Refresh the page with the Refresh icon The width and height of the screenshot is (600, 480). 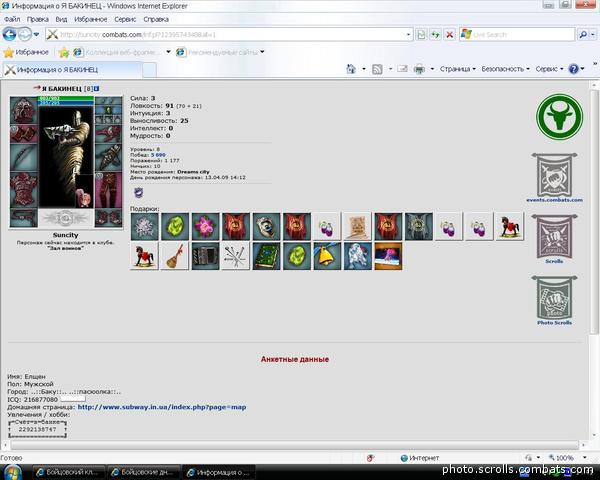[x=435, y=34]
